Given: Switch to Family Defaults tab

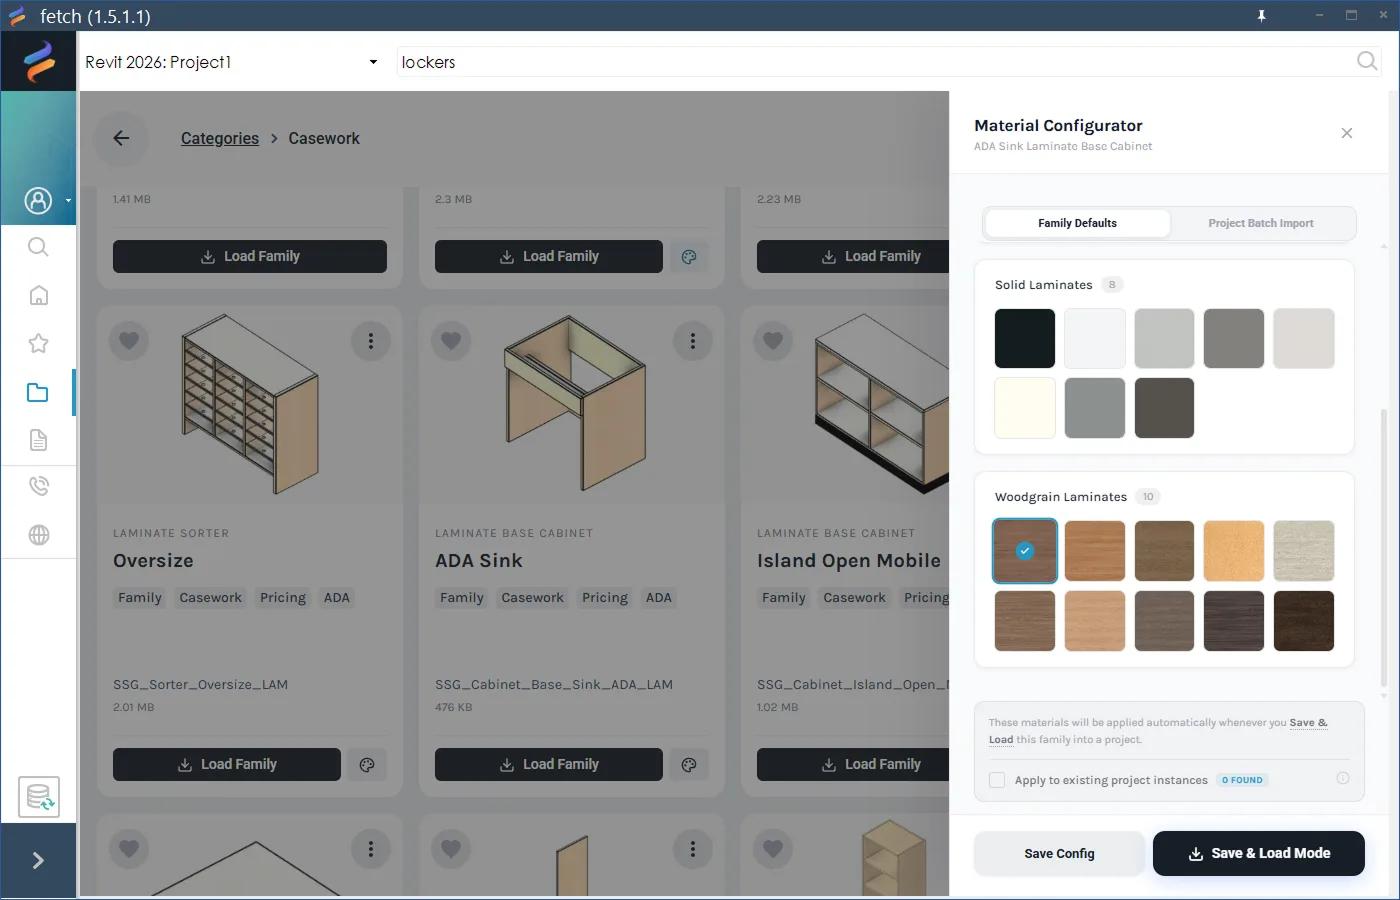Looking at the screenshot, I should click(x=1077, y=223).
